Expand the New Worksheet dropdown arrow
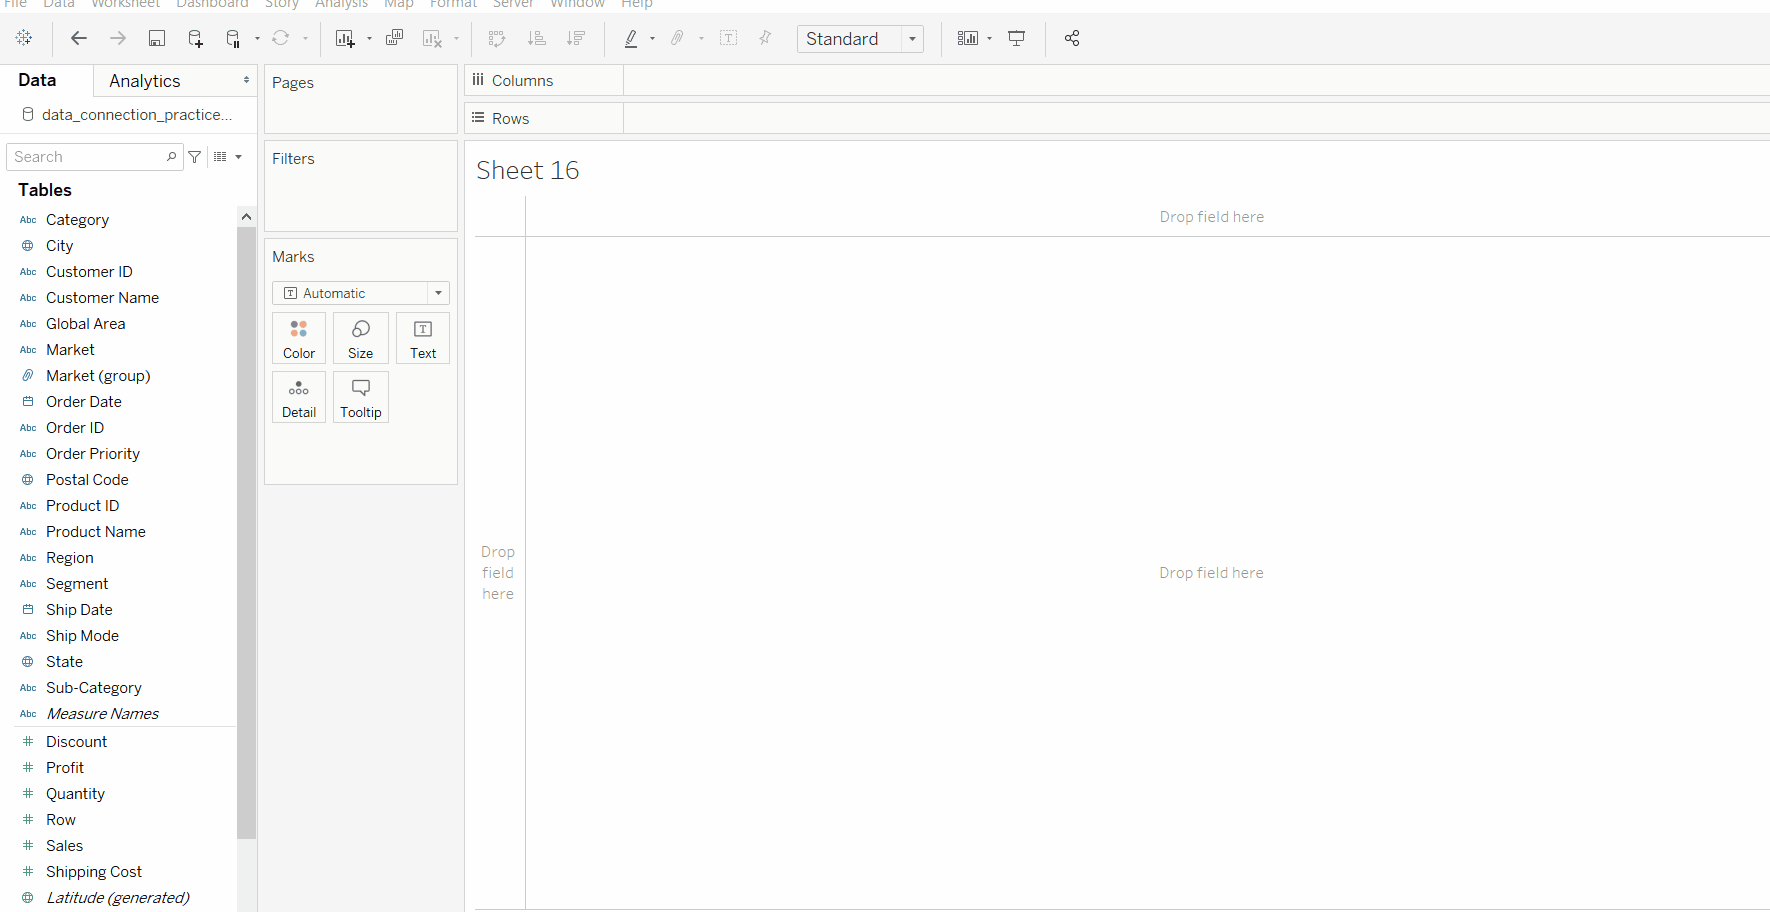This screenshot has height=912, width=1770. coord(369,39)
